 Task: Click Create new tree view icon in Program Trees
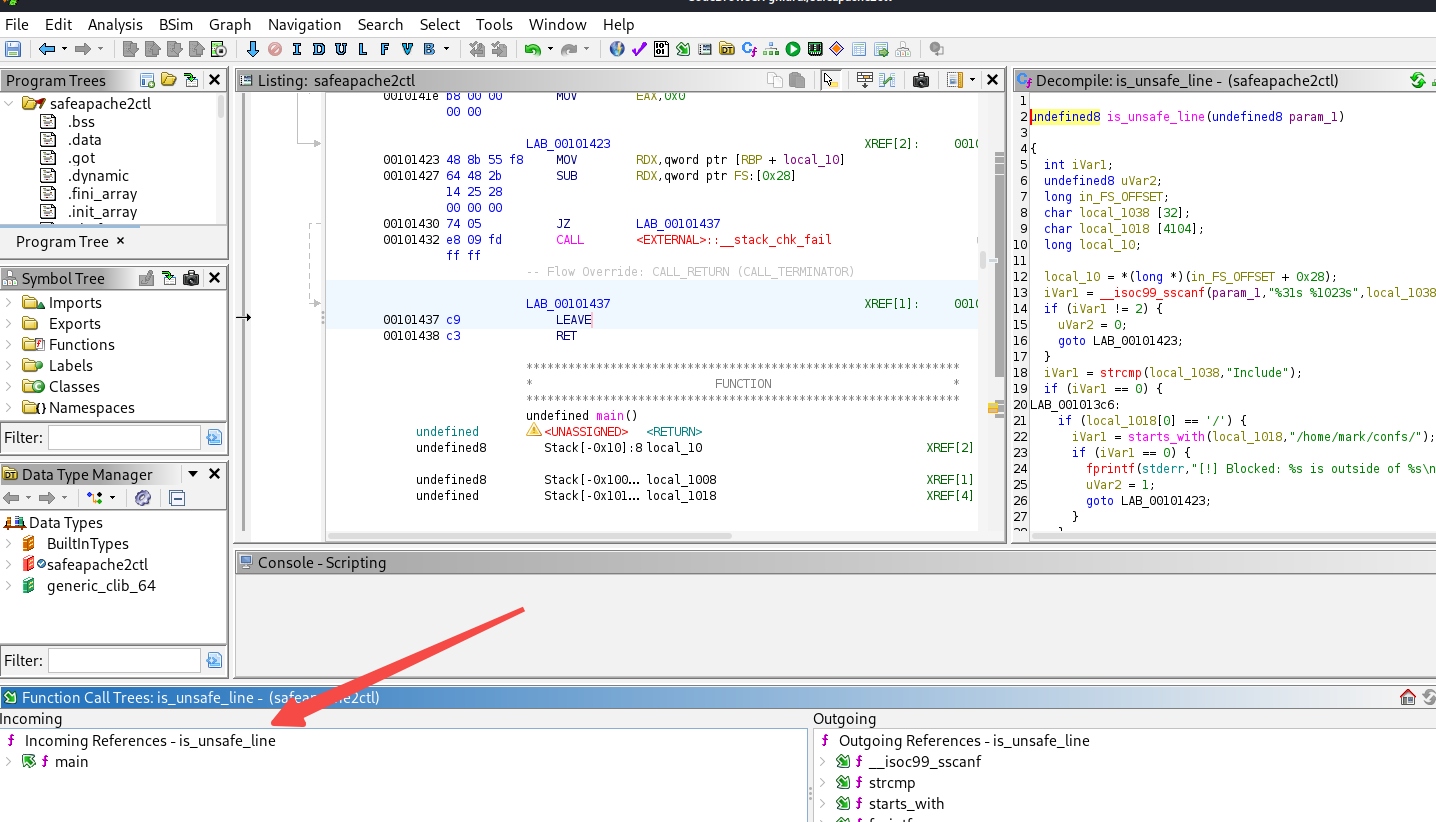point(148,80)
